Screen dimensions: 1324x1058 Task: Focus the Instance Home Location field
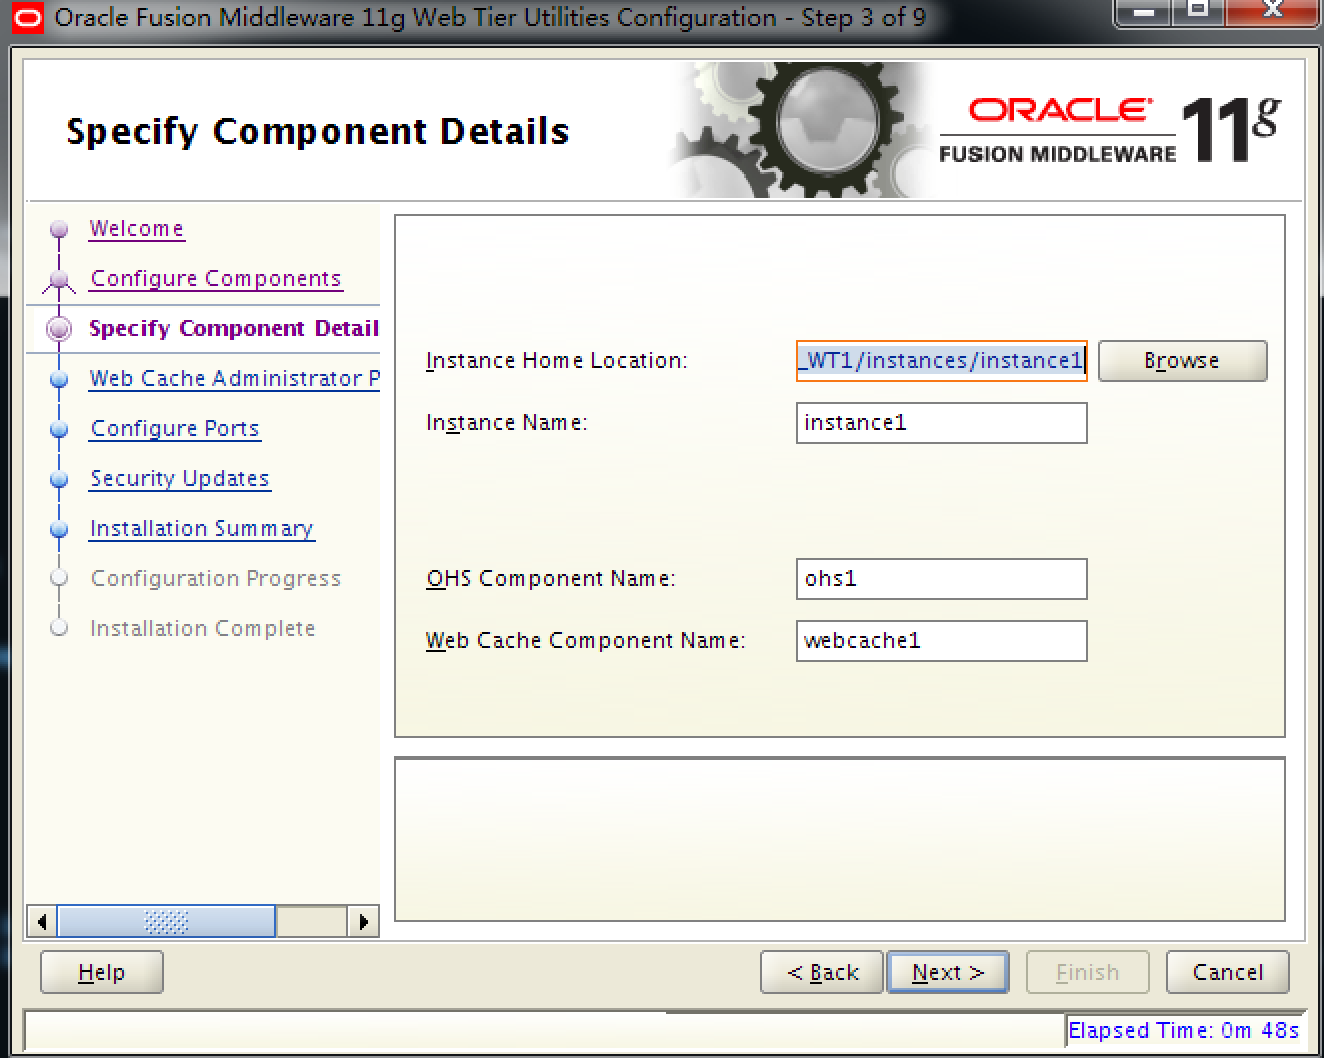942,361
